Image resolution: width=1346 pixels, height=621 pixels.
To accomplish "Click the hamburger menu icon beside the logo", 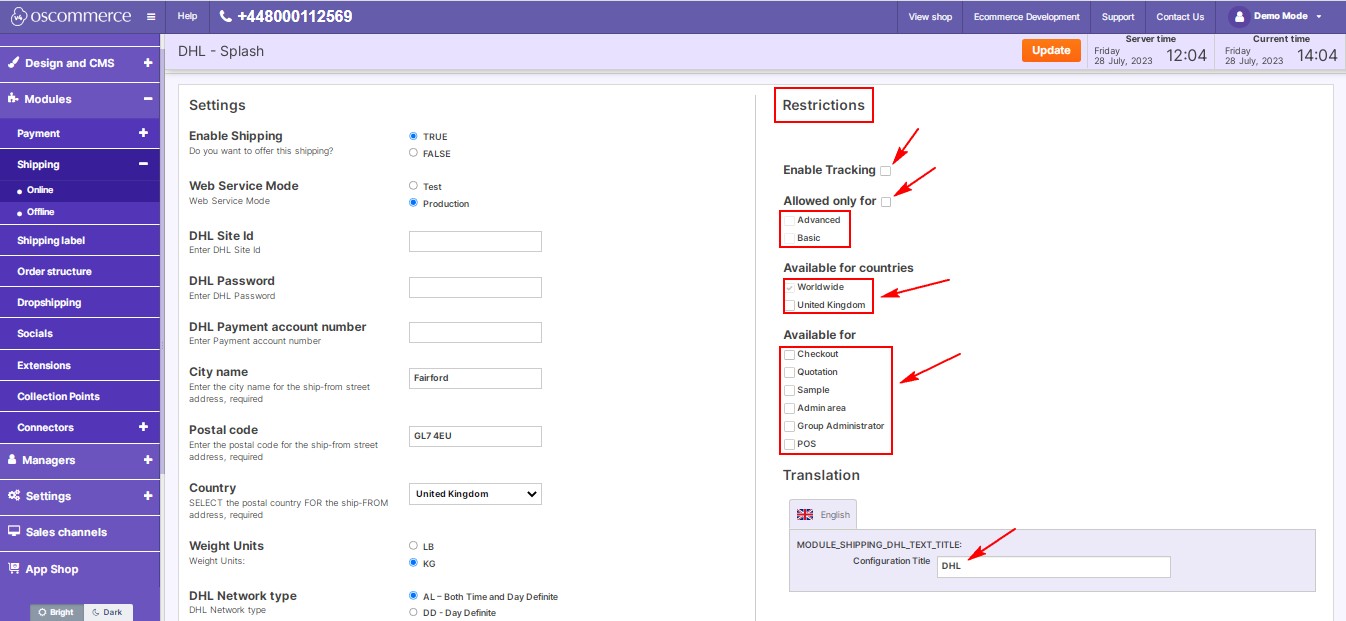I will 150,17.
